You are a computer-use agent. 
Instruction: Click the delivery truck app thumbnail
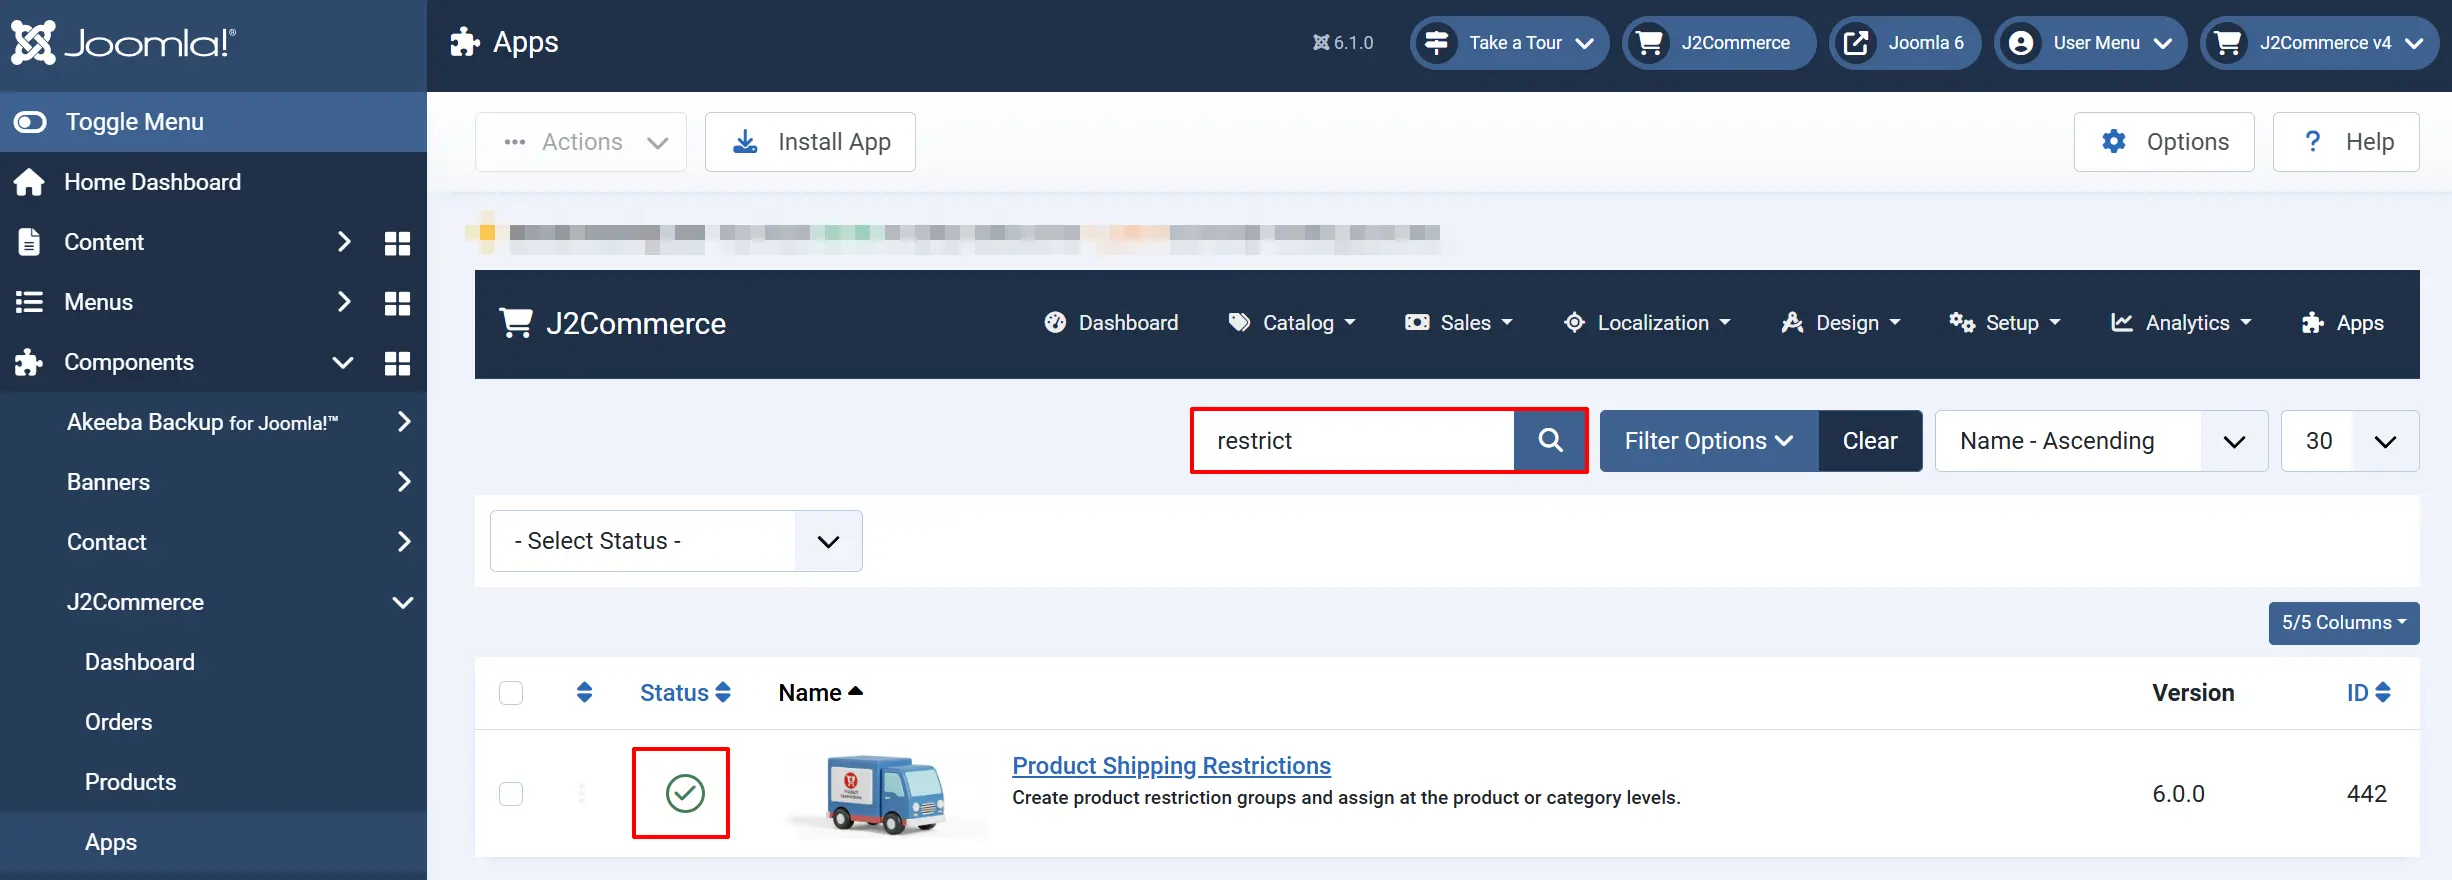click(x=886, y=794)
